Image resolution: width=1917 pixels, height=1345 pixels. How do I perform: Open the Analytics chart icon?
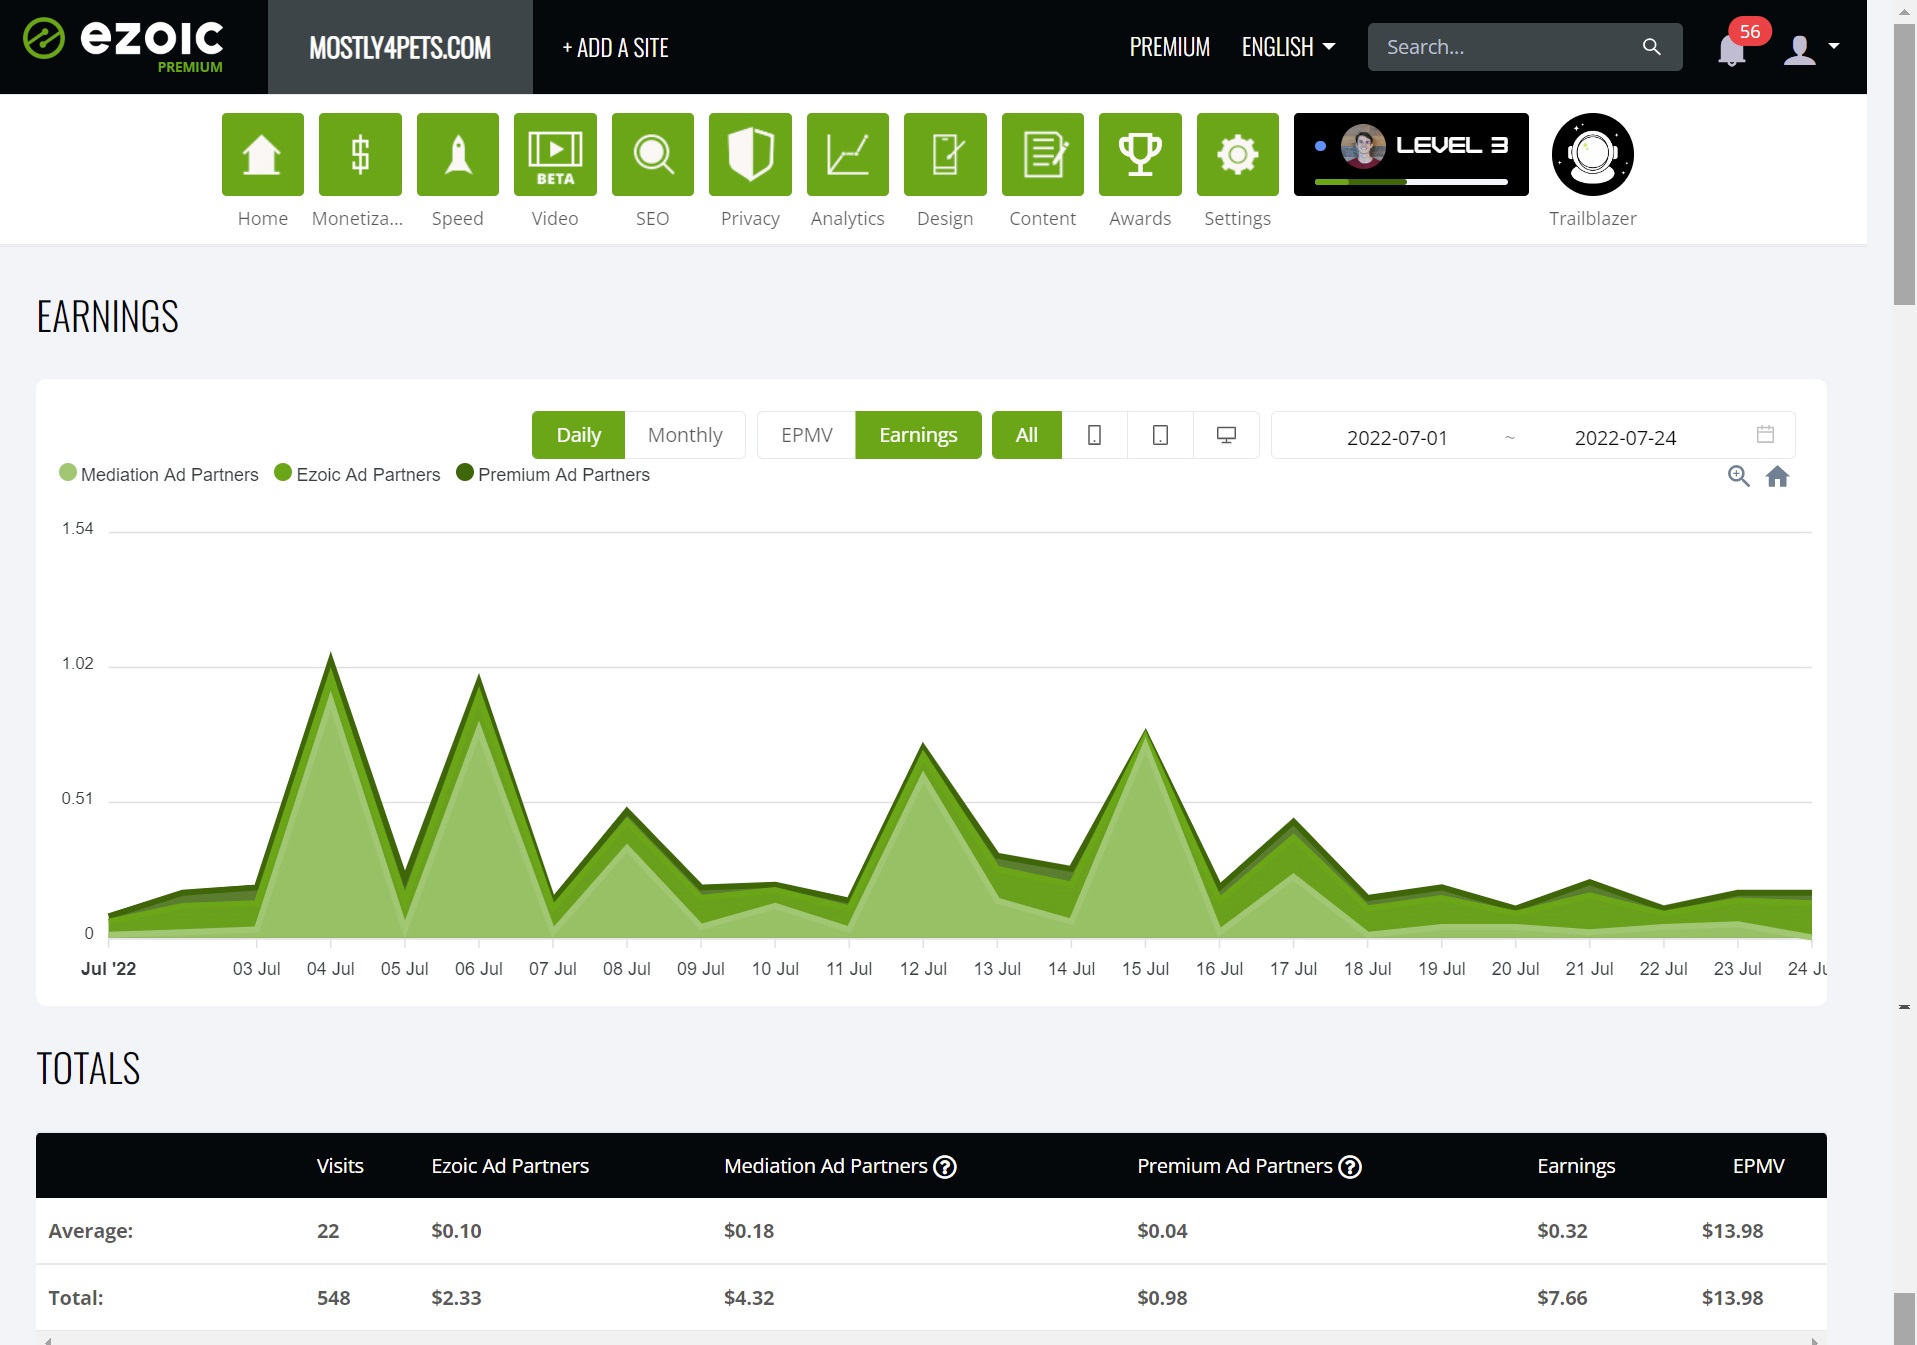(x=848, y=154)
